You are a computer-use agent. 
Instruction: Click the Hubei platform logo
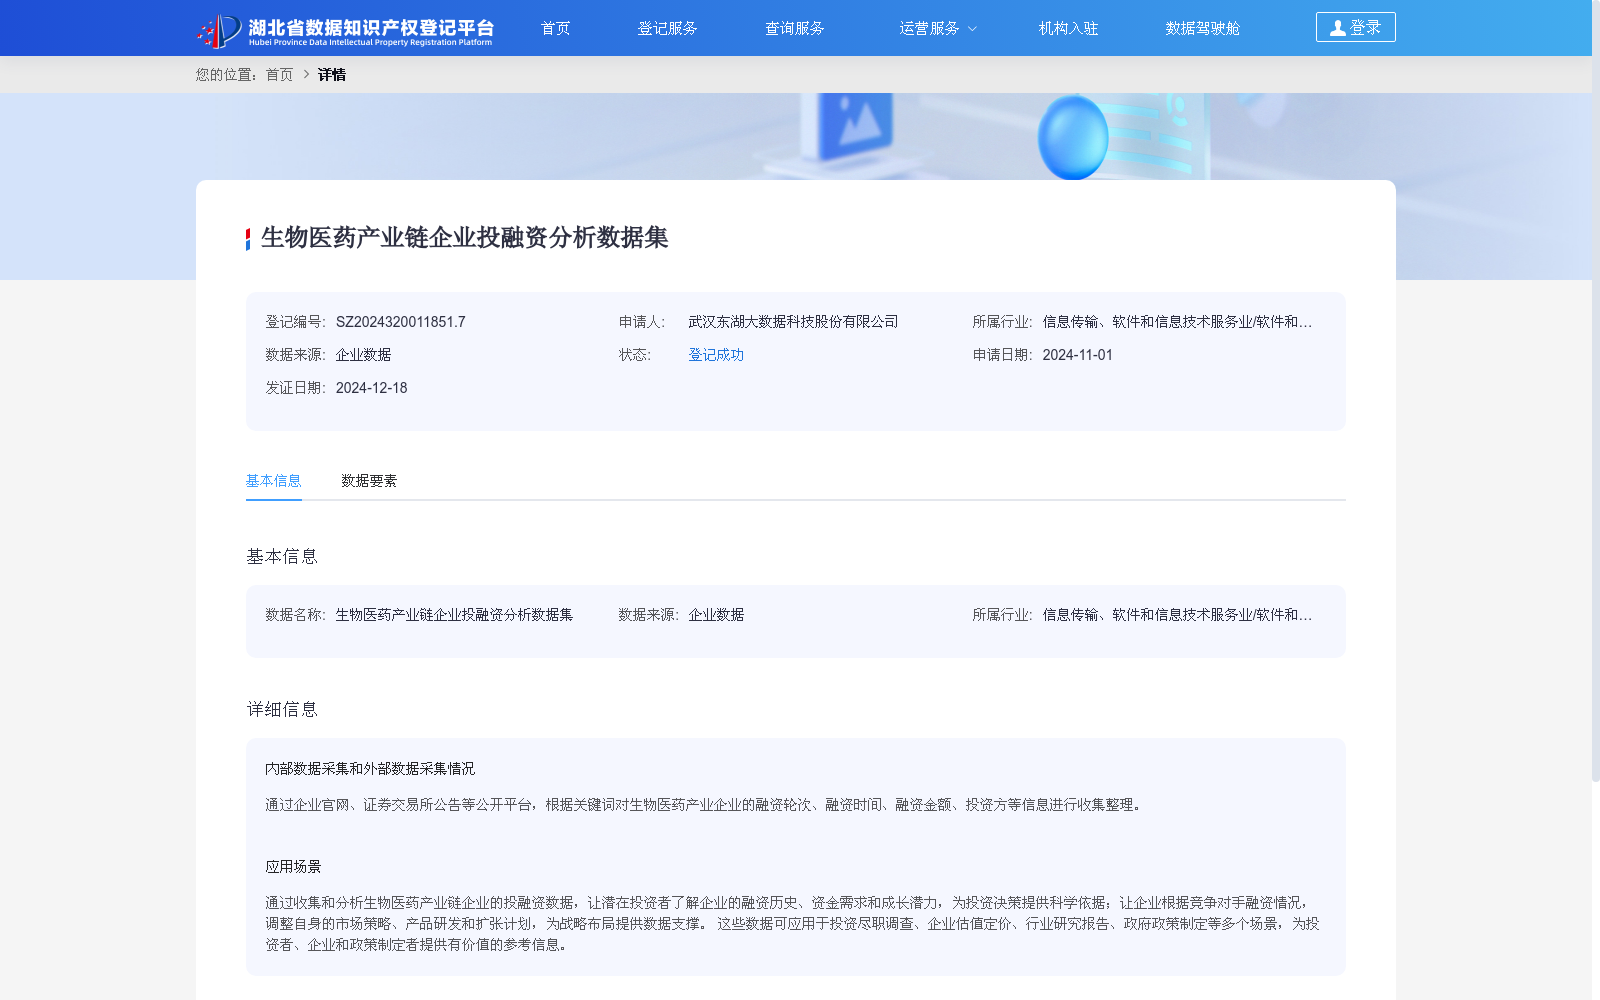coord(345,30)
